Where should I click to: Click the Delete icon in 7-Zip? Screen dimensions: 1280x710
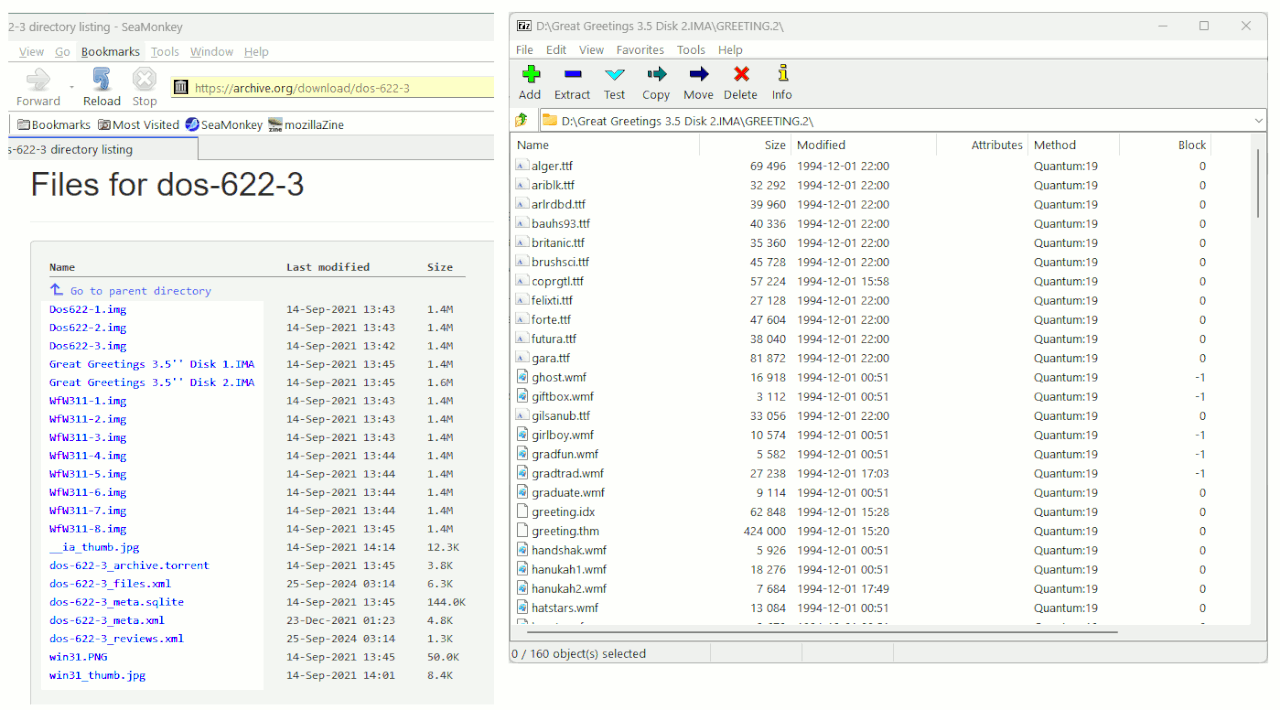click(741, 74)
